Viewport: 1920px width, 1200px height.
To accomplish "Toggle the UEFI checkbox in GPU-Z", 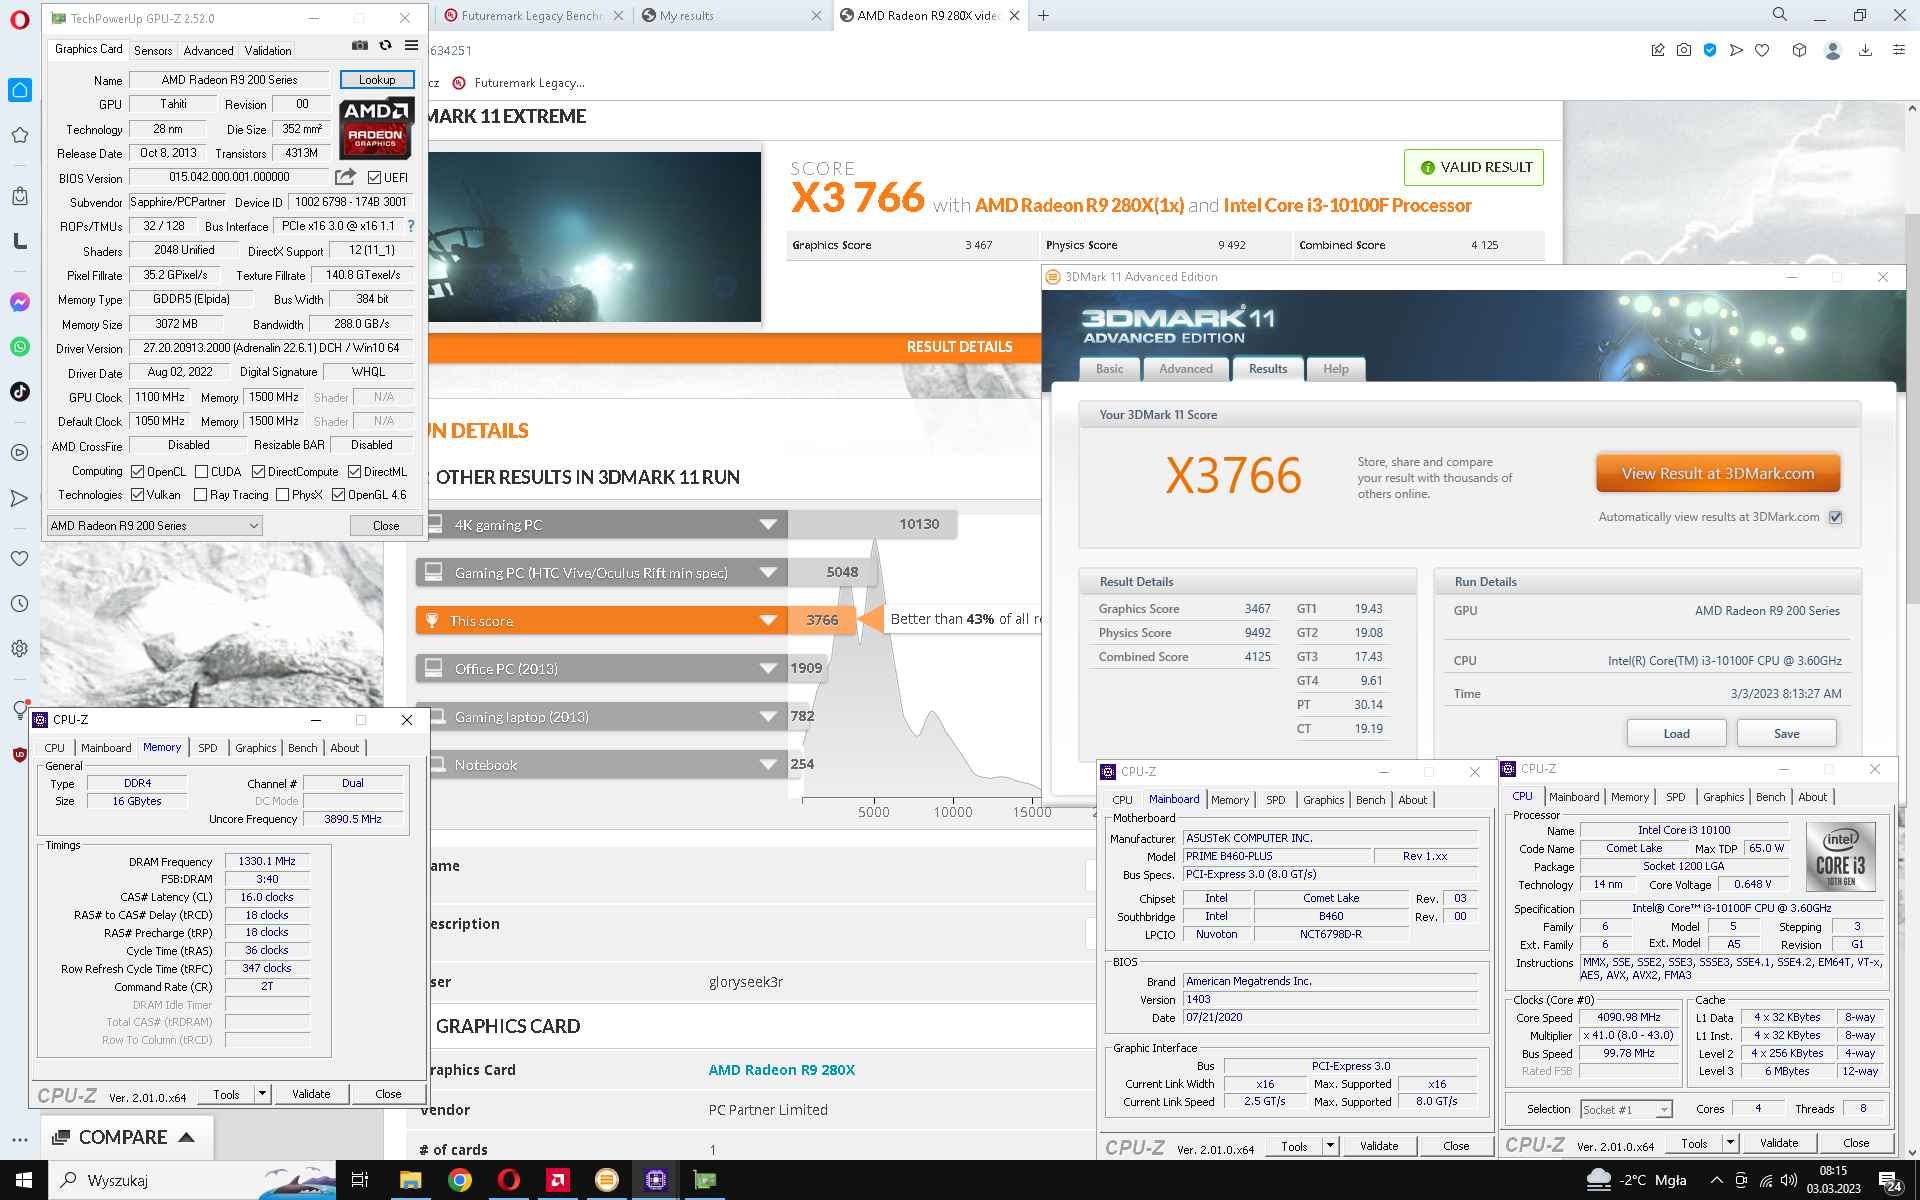I will tap(374, 178).
